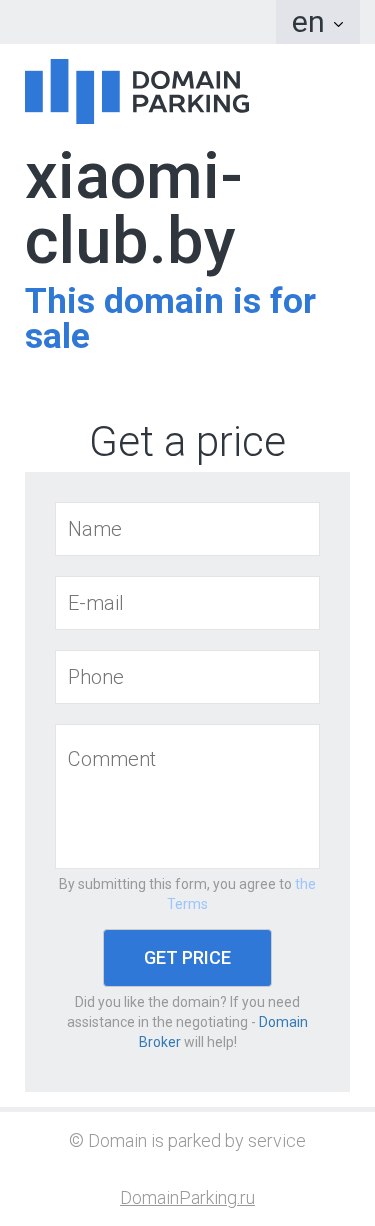Click the gray top bar left of "en"
The height and width of the screenshot is (1226, 375).
138,22
